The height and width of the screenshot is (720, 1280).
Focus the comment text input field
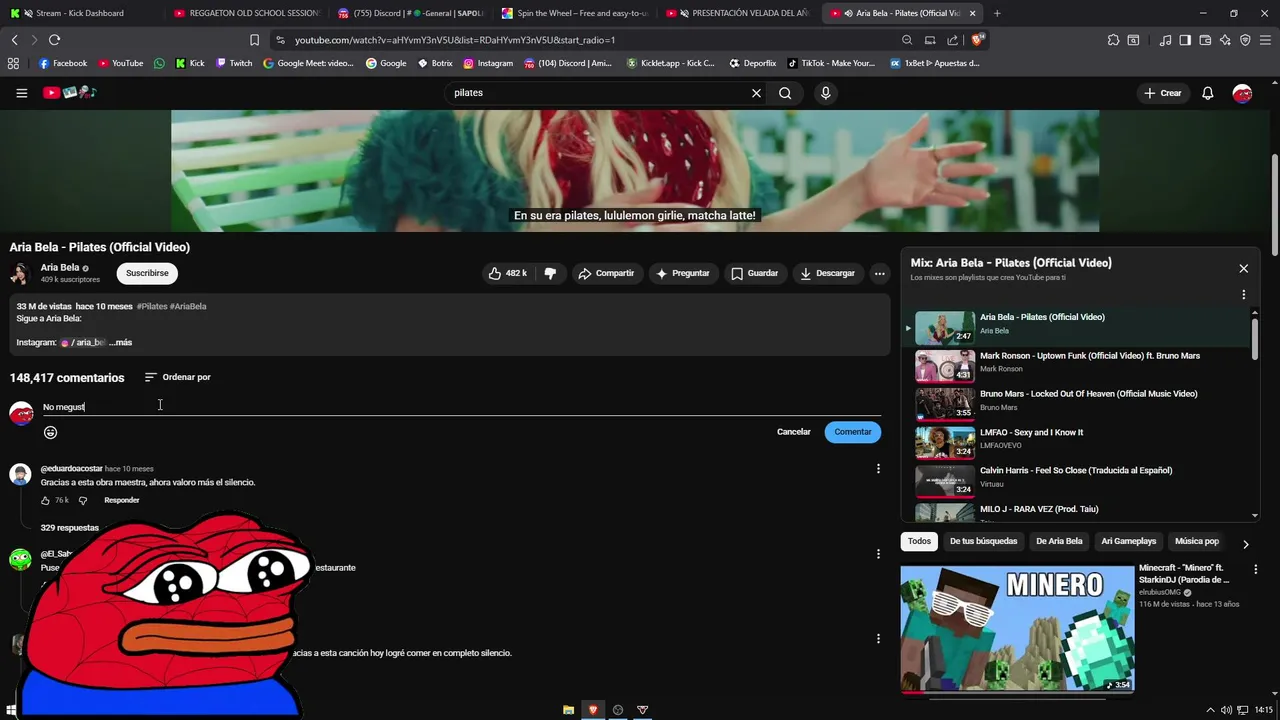click(x=461, y=407)
